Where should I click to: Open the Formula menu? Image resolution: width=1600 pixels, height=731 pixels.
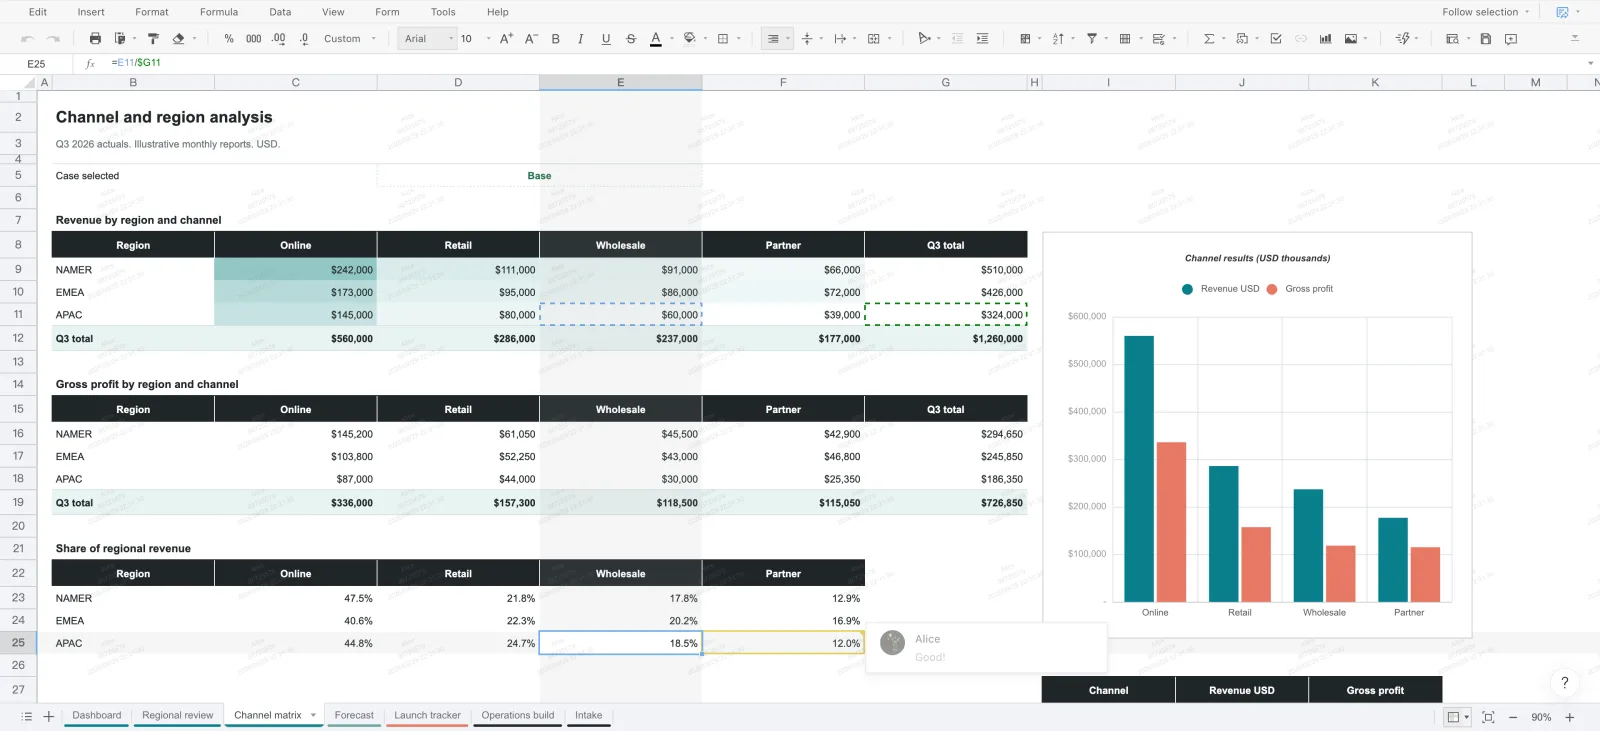point(219,12)
